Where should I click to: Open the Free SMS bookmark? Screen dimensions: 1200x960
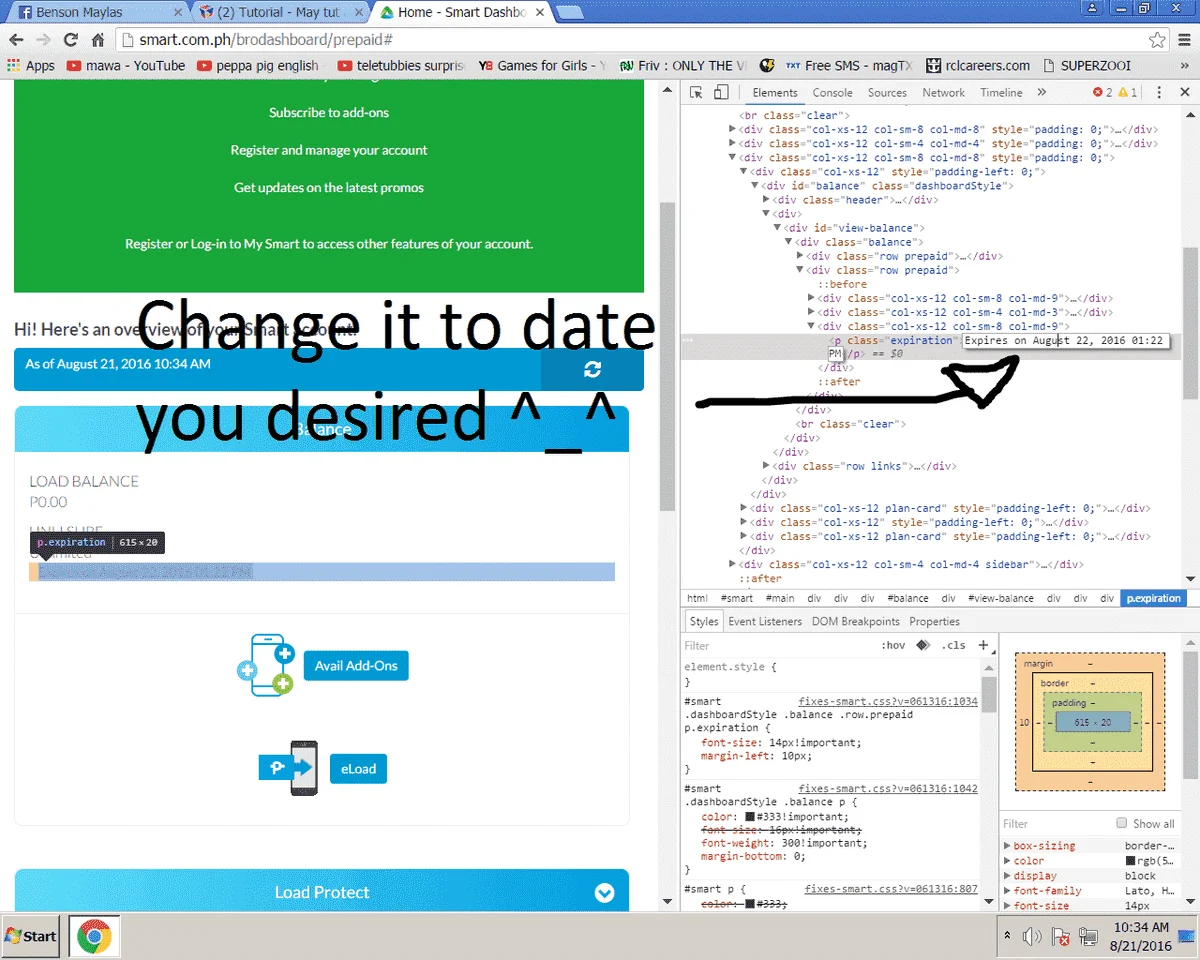pyautogui.click(x=849, y=65)
